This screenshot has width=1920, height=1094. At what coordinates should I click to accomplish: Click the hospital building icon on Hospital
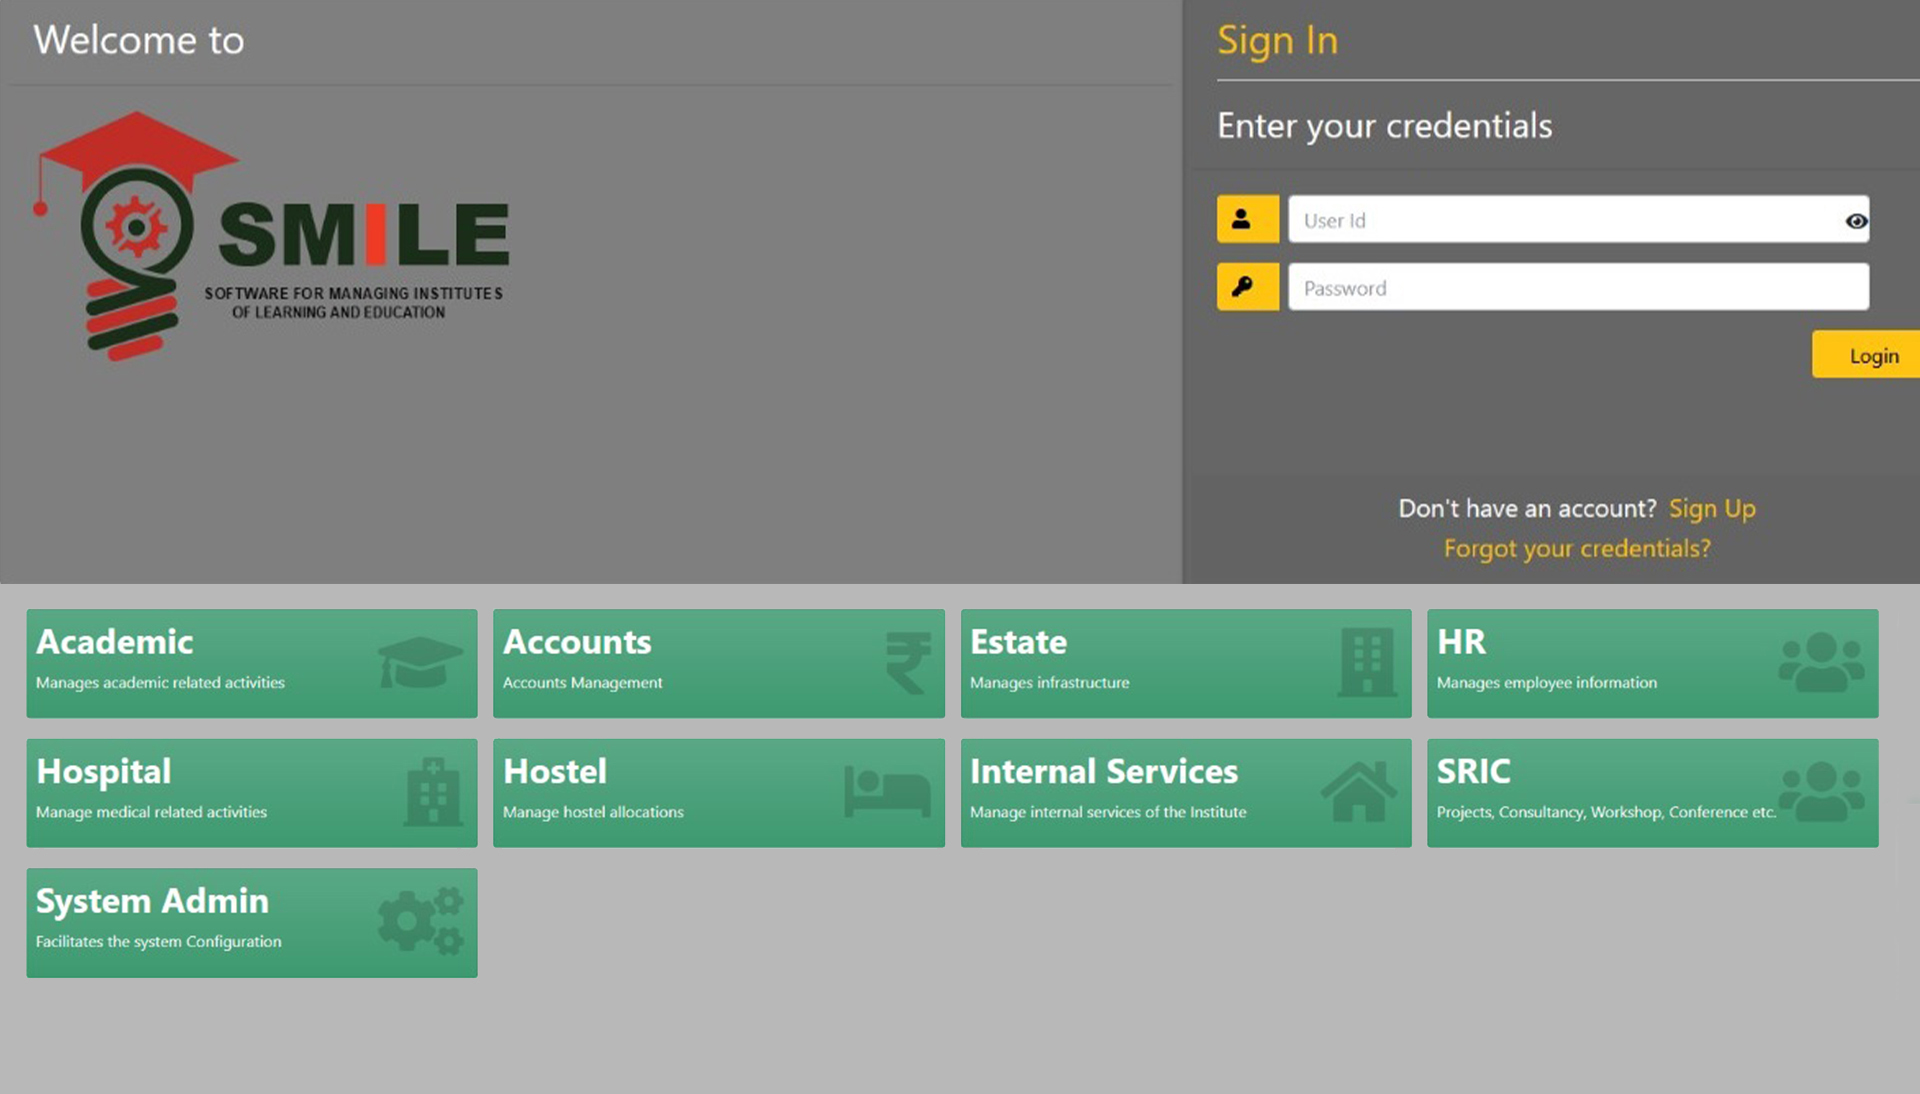(433, 791)
